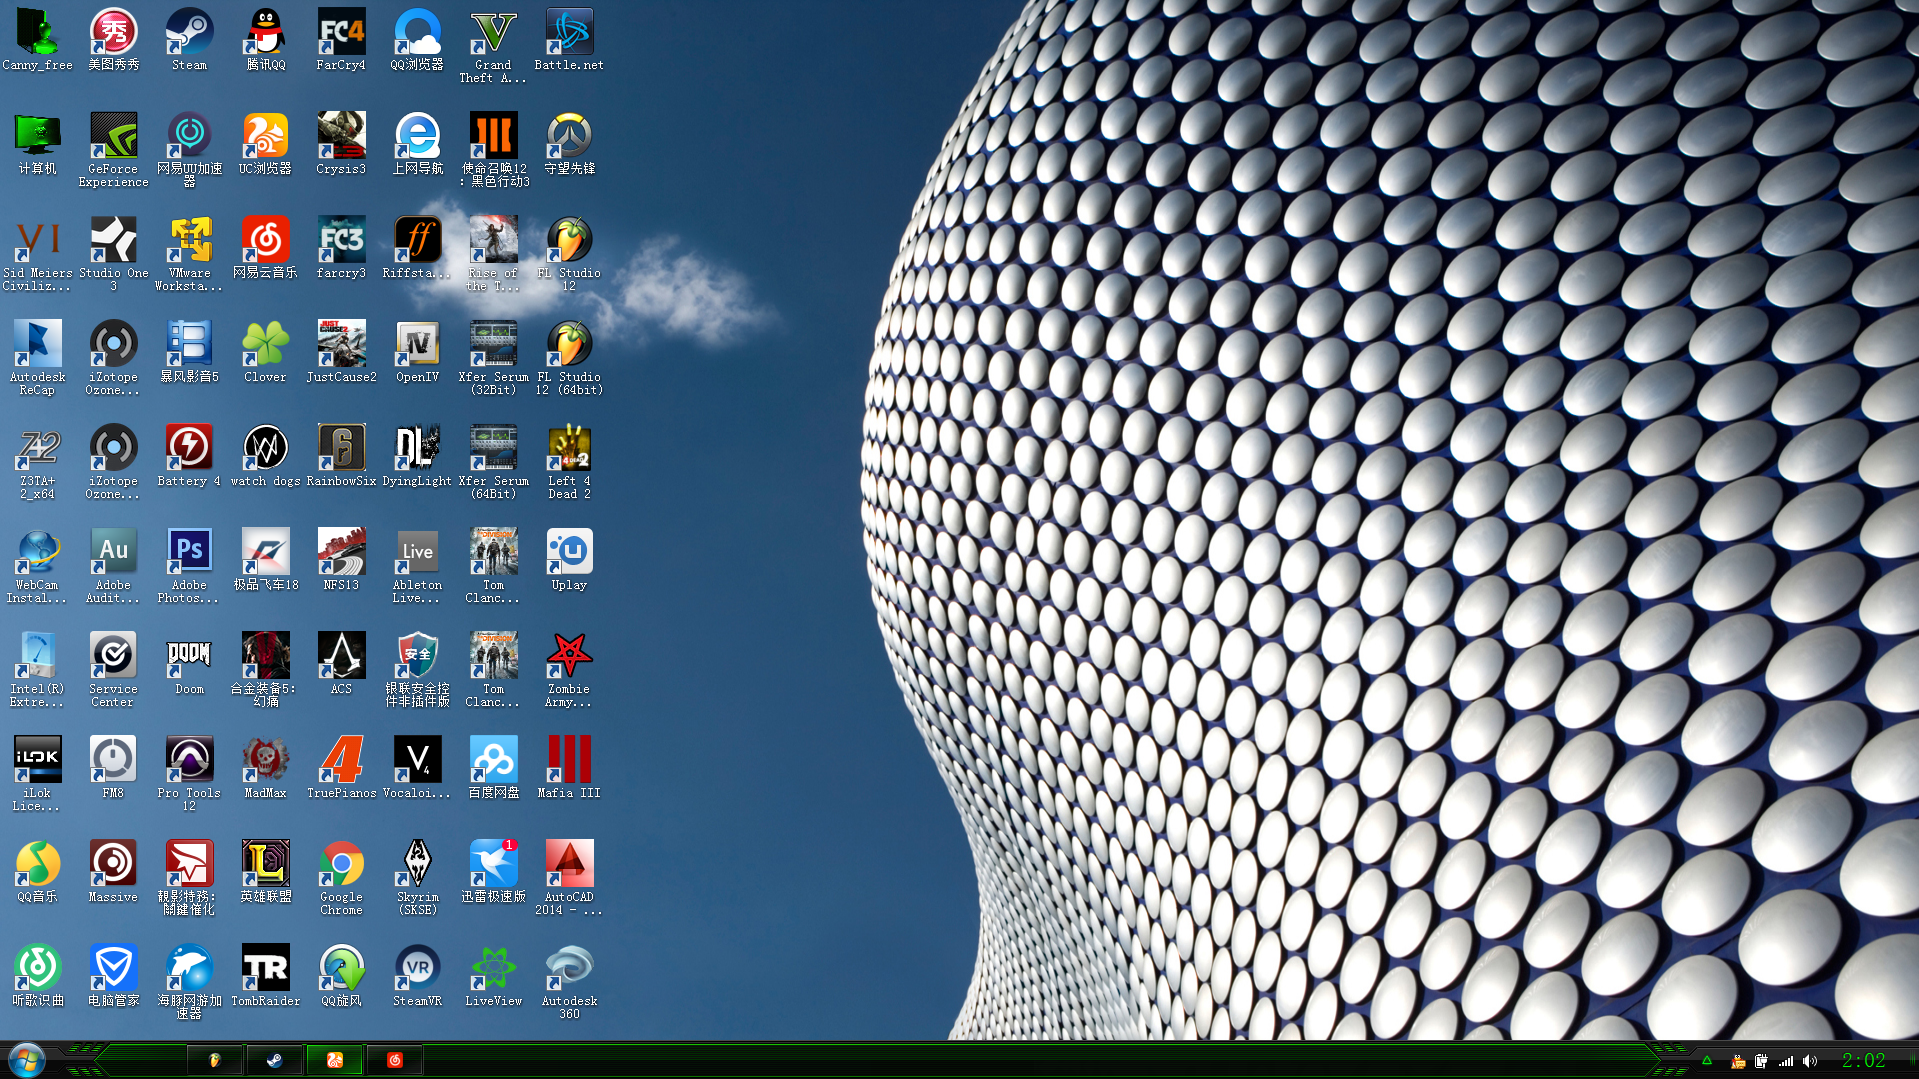Screen dimensions: 1919x1079
Task: Open AutoCAD 2014 shortcut
Action: pyautogui.click(x=569, y=878)
